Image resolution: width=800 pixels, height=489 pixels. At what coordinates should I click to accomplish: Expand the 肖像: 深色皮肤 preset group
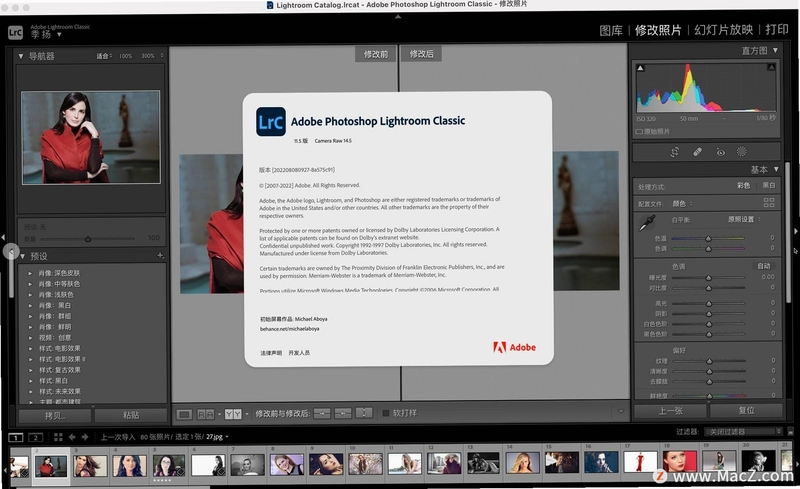pos(30,273)
